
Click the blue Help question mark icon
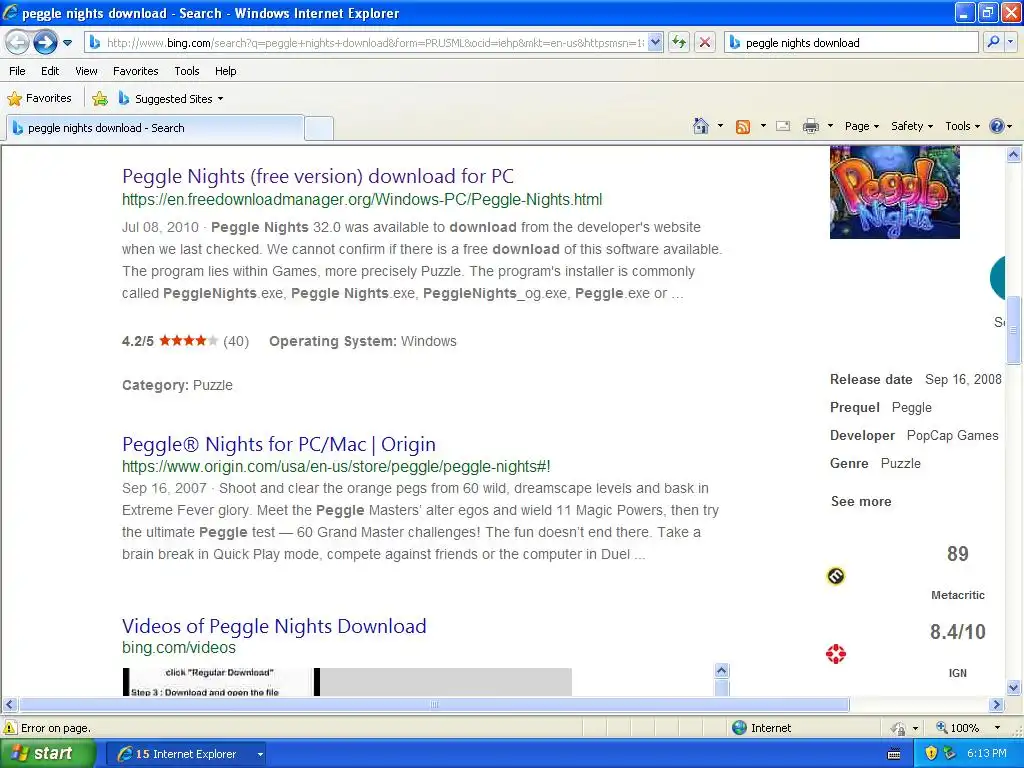tap(997, 126)
